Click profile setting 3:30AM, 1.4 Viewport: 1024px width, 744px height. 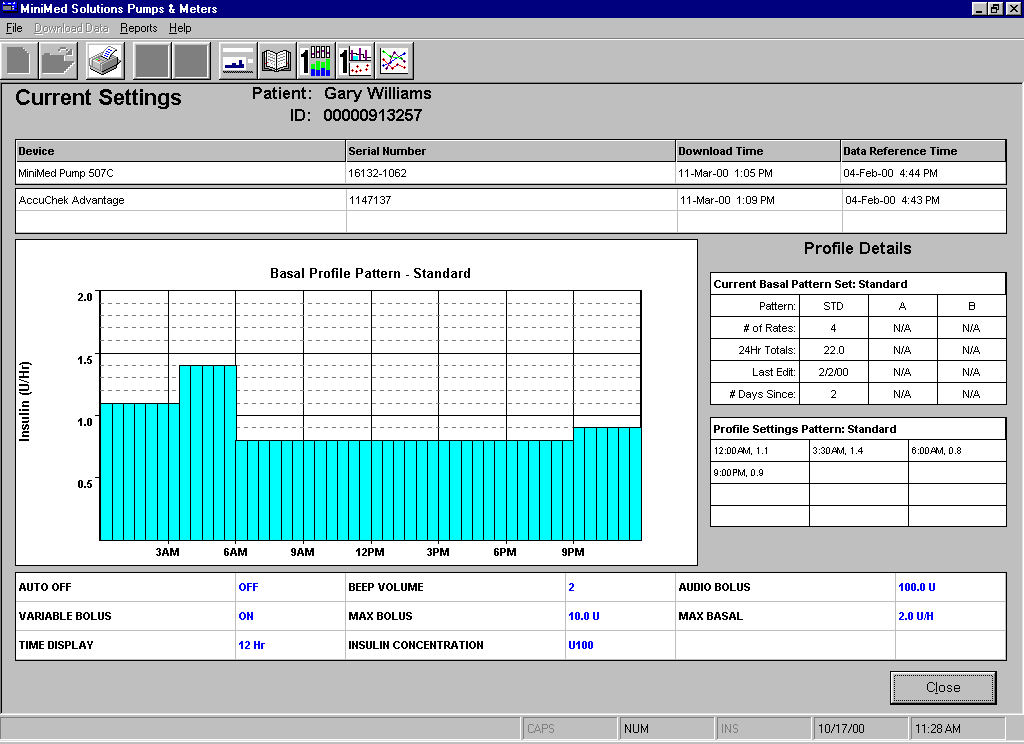tap(838, 451)
